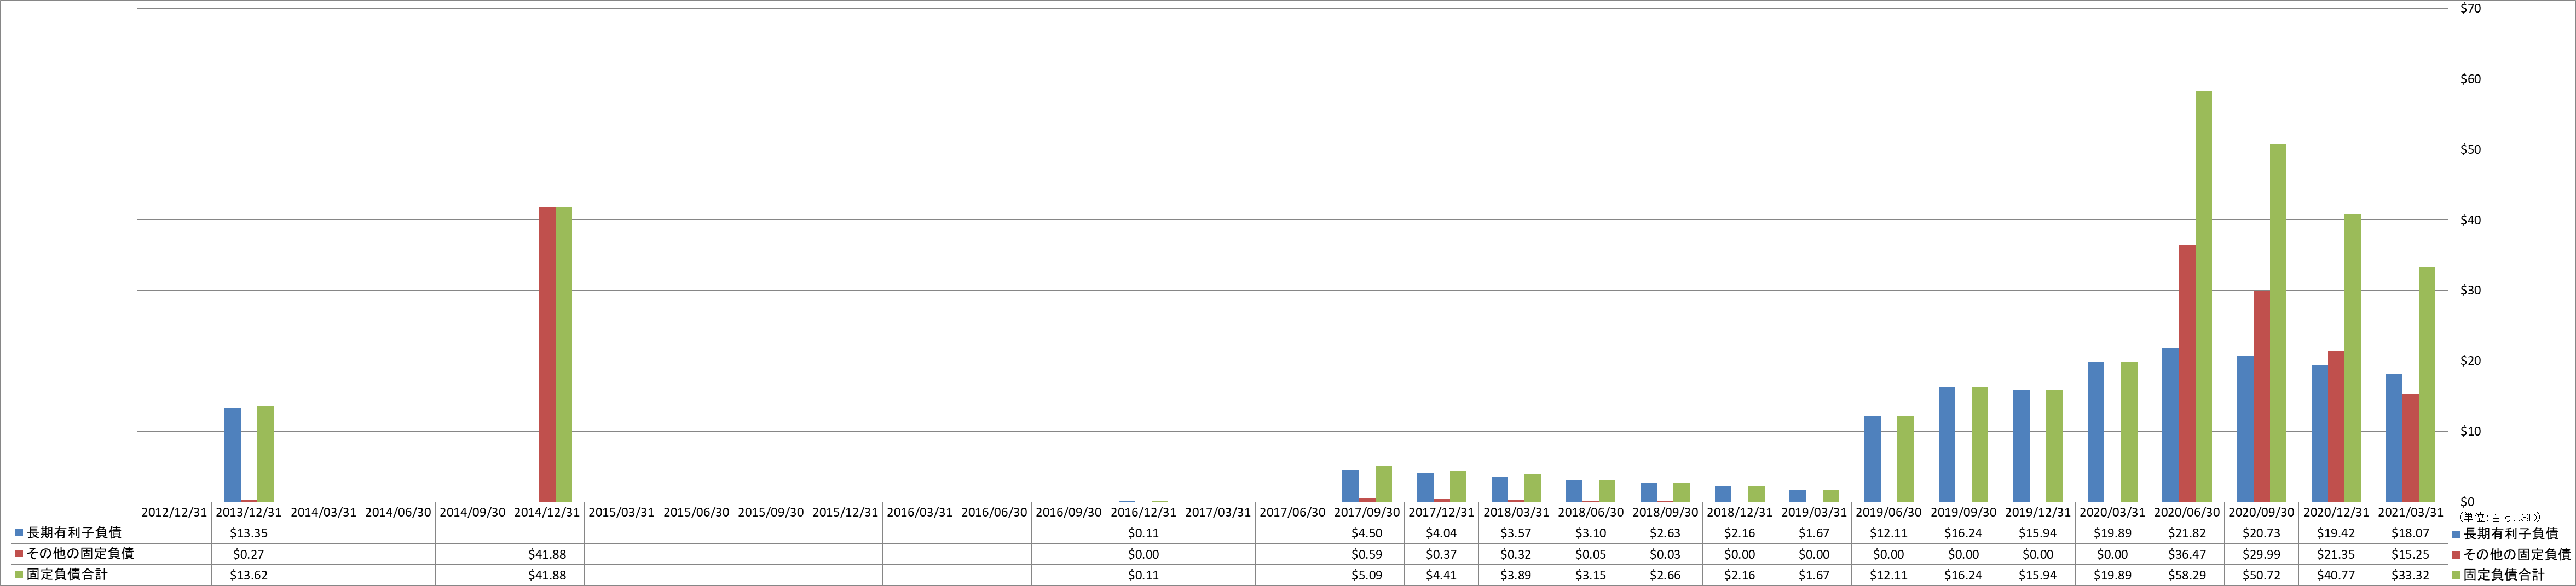Select the 2021/03/31 date label
Viewport: 2576px width, 586px height.
point(2411,512)
